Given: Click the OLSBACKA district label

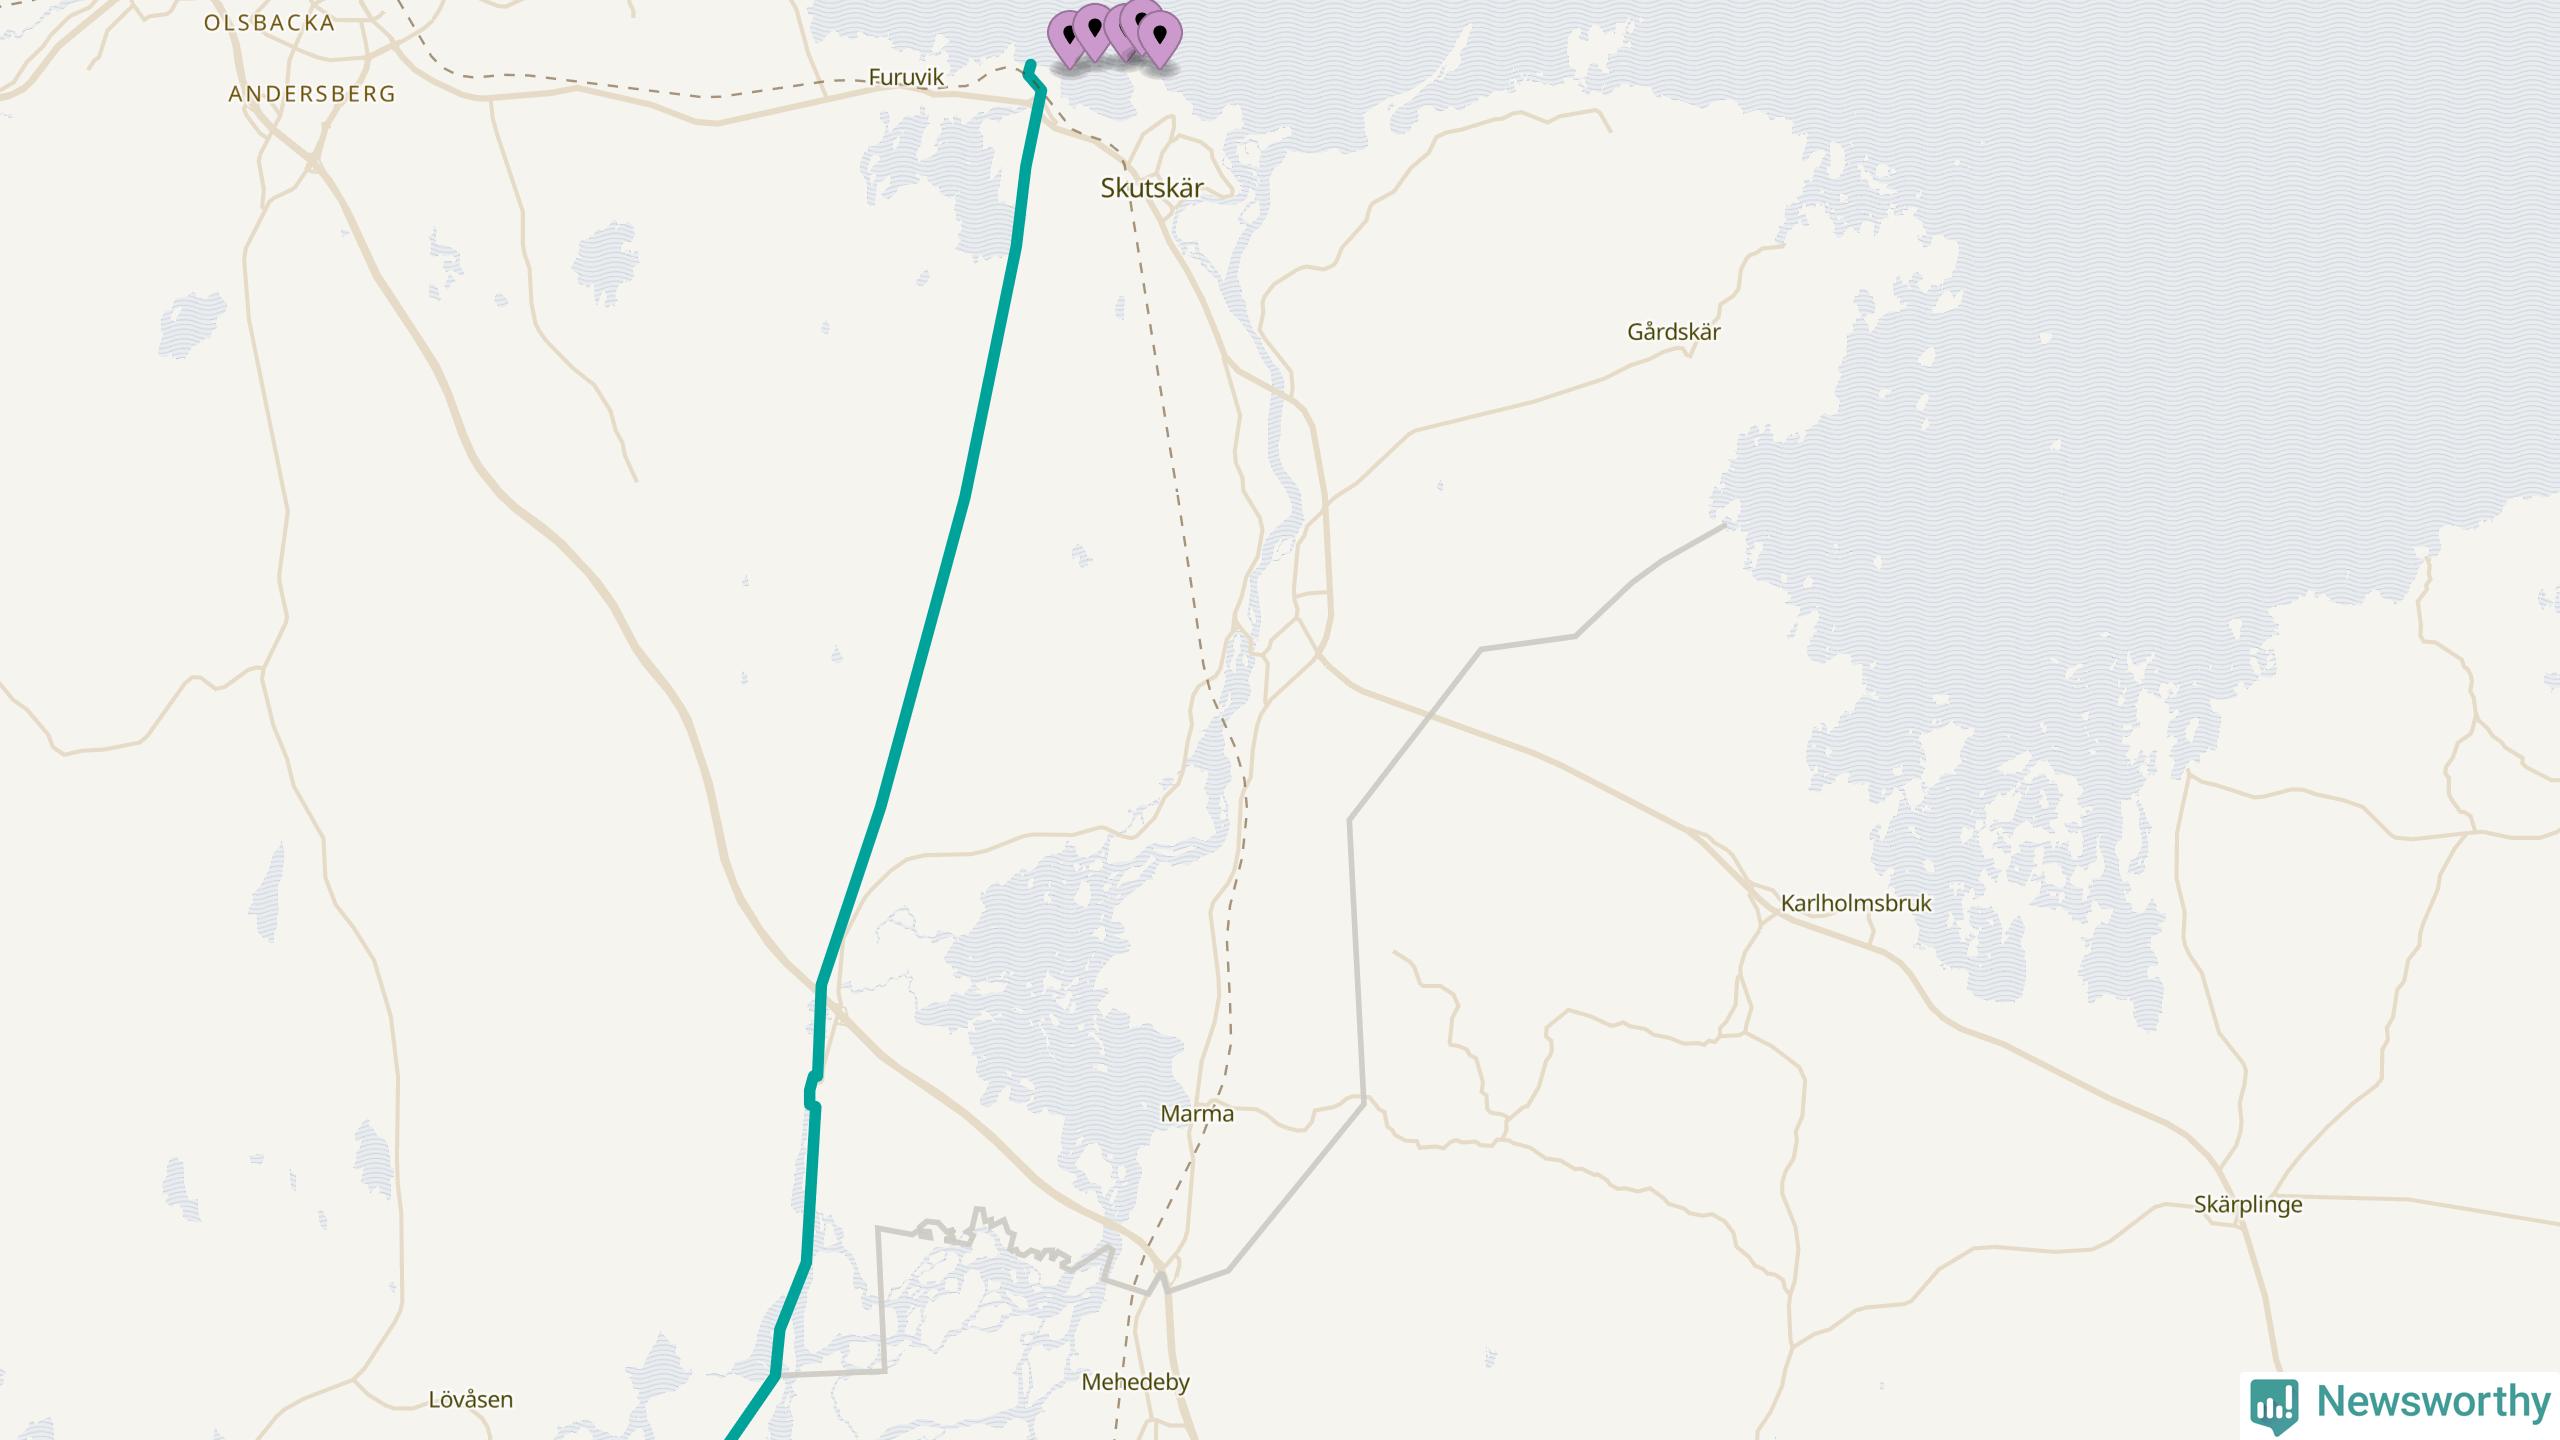Looking at the screenshot, I should click(x=270, y=22).
